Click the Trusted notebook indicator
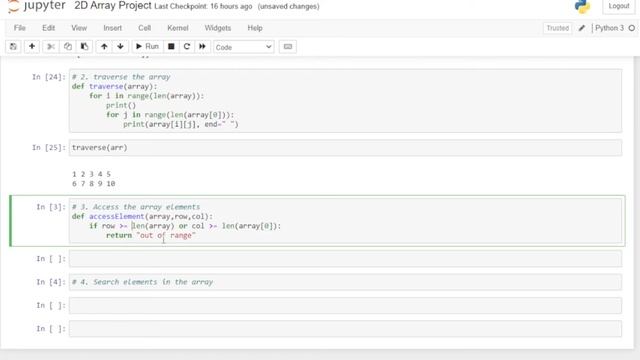Viewport: 640px width, 360px height. tap(558, 28)
